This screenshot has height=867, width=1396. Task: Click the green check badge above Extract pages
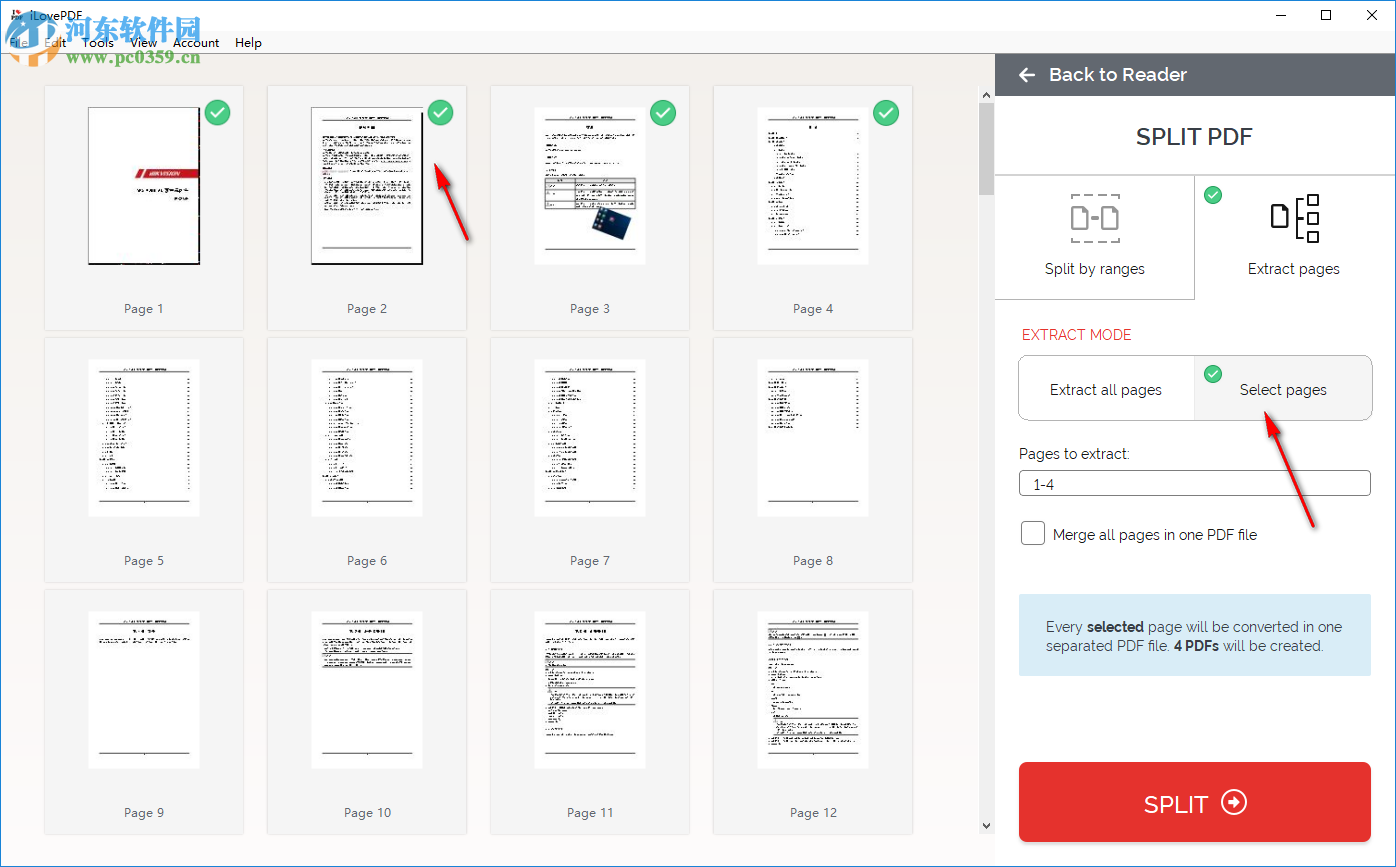[1213, 195]
